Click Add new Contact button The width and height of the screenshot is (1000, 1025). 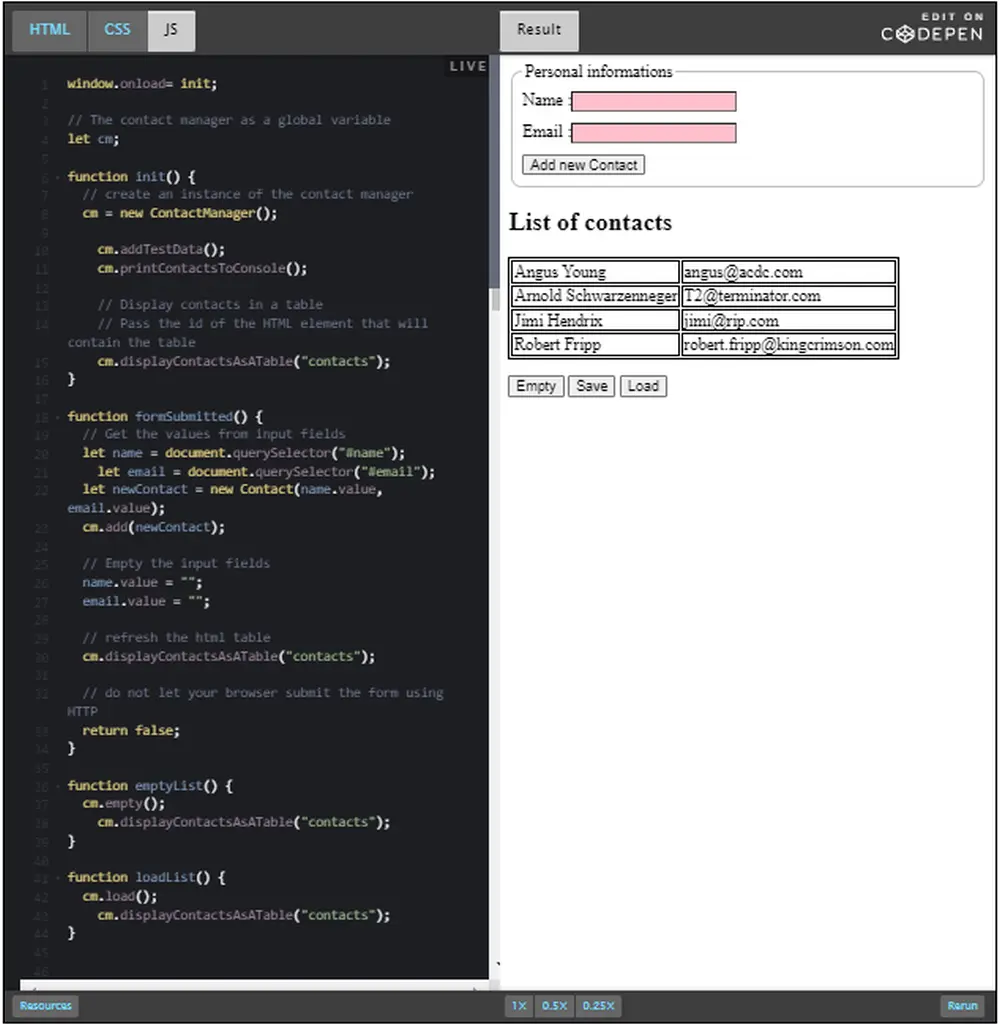tap(583, 165)
